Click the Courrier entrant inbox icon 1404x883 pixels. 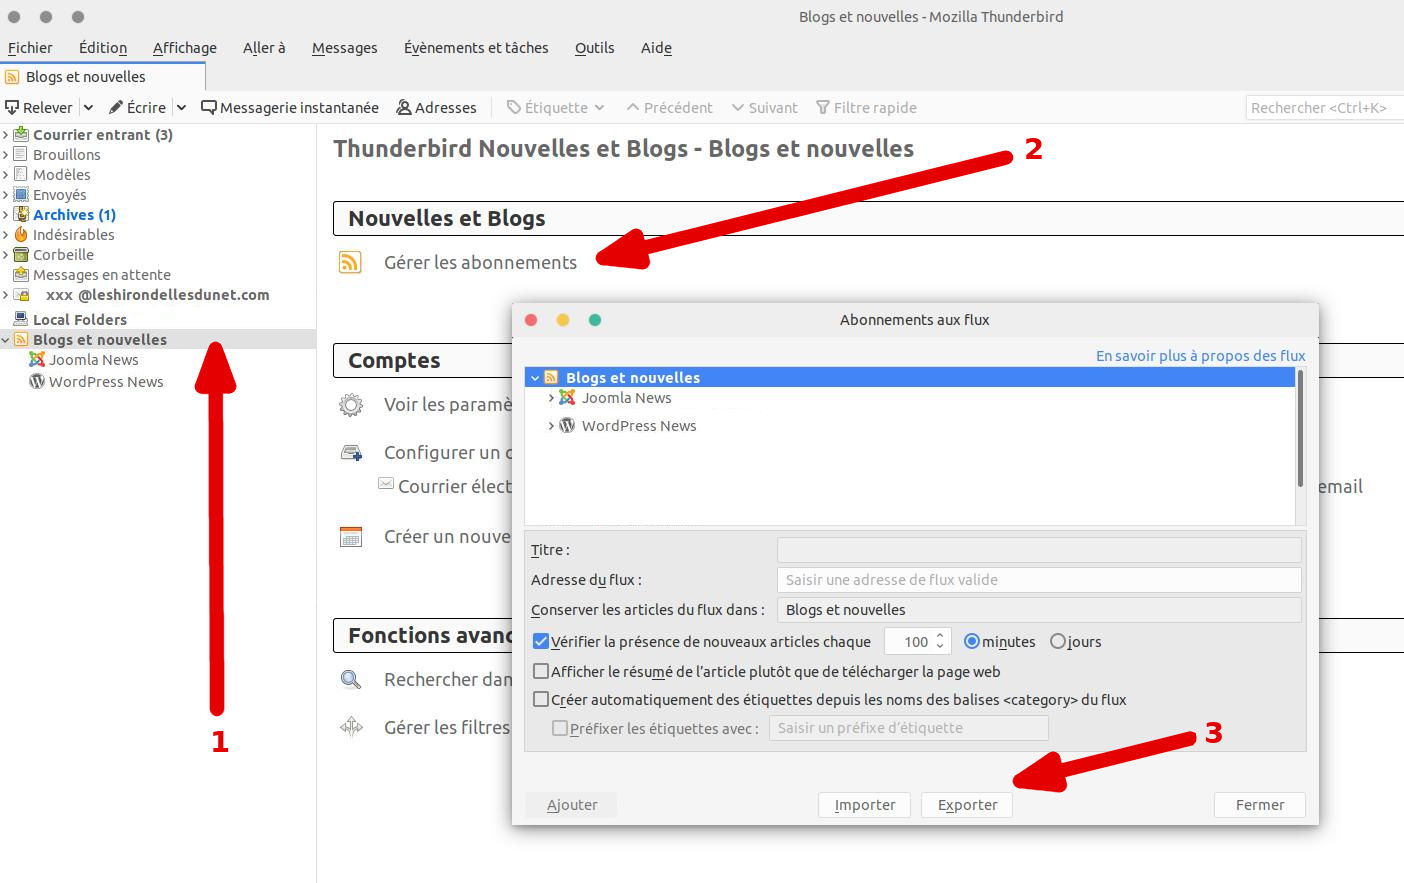(21, 134)
